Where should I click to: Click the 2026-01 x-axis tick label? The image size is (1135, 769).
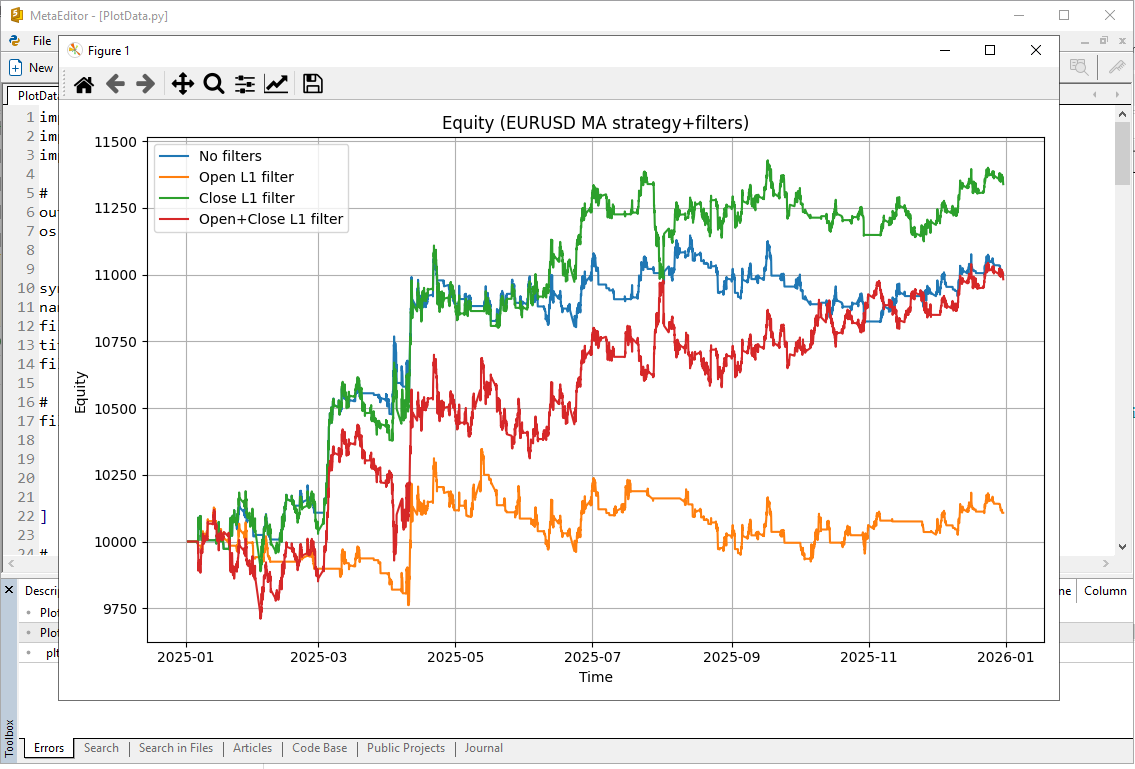point(1005,657)
